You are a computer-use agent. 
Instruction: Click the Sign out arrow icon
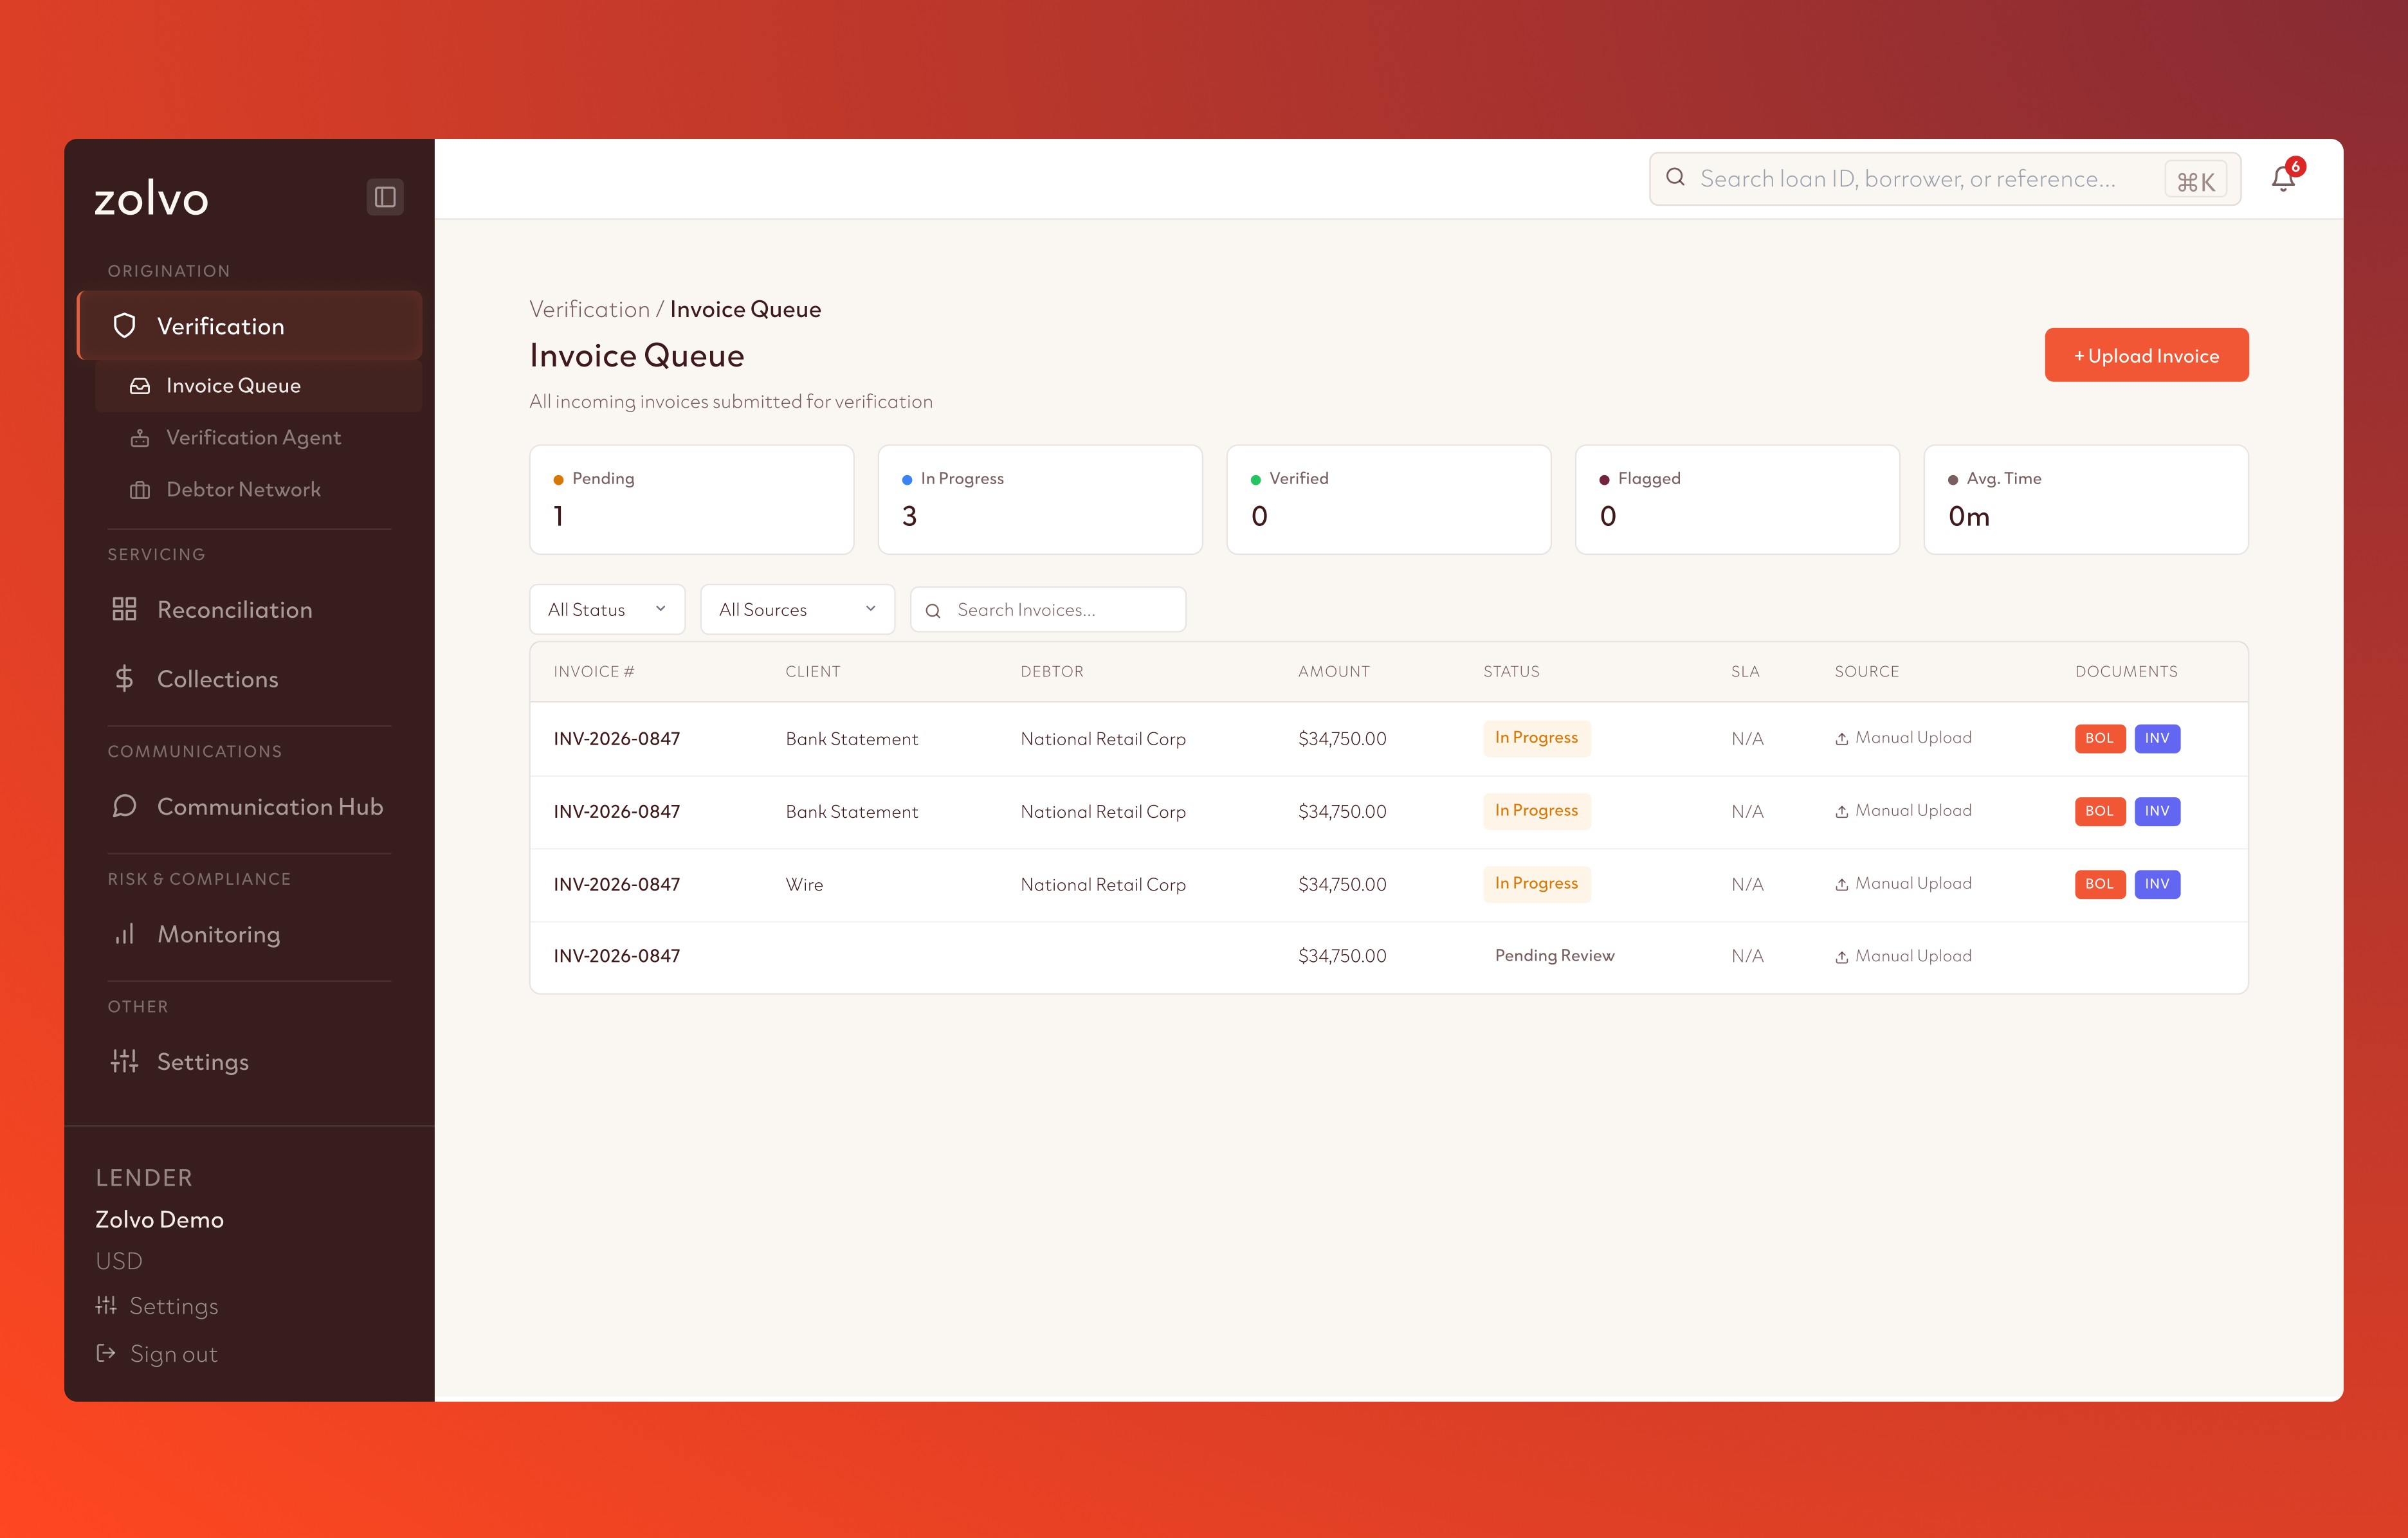[x=106, y=1353]
